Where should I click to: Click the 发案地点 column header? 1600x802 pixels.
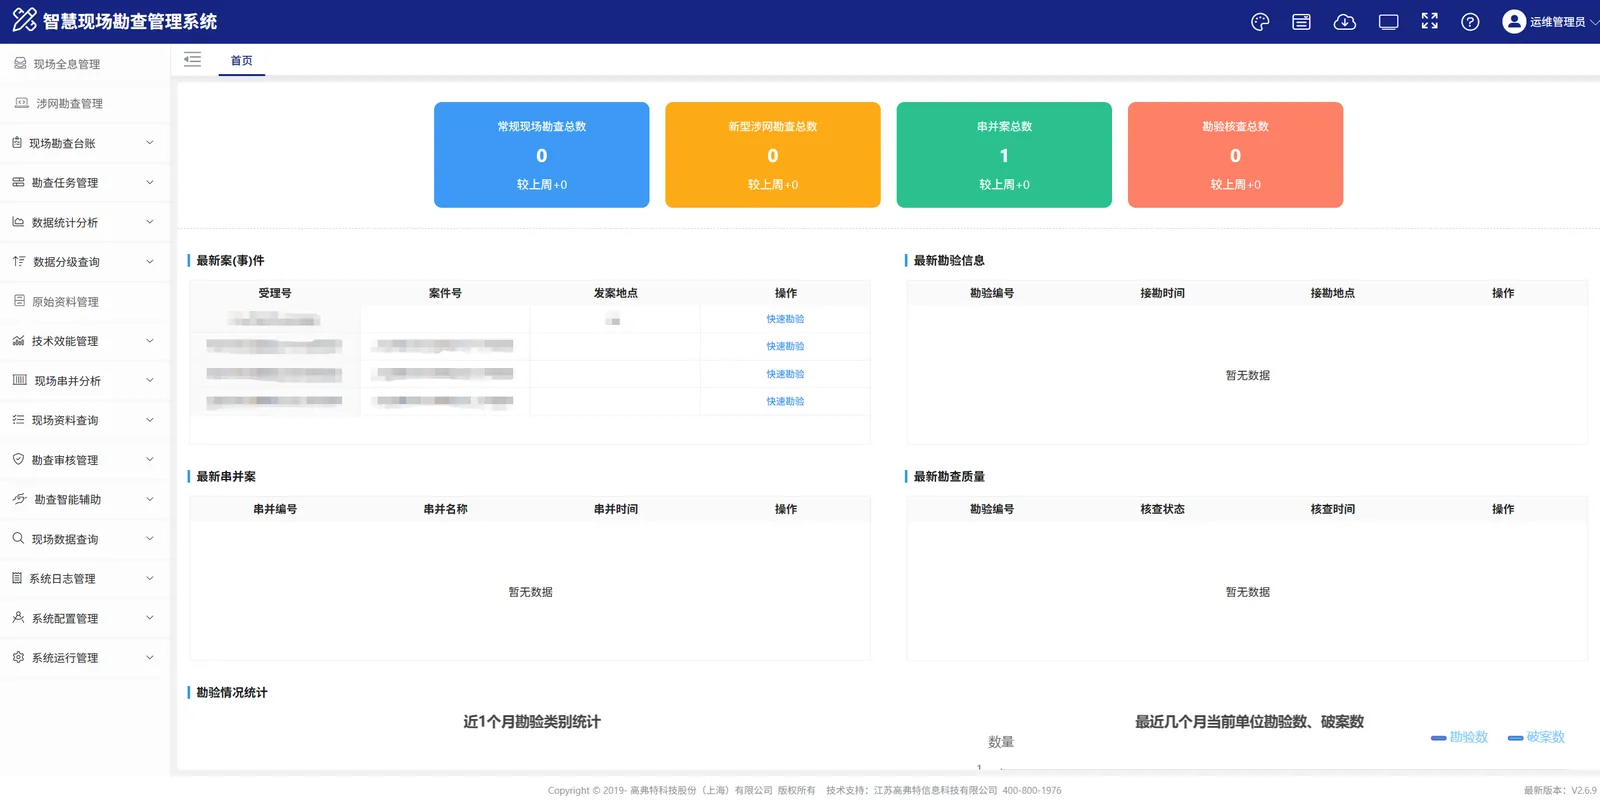tap(616, 293)
